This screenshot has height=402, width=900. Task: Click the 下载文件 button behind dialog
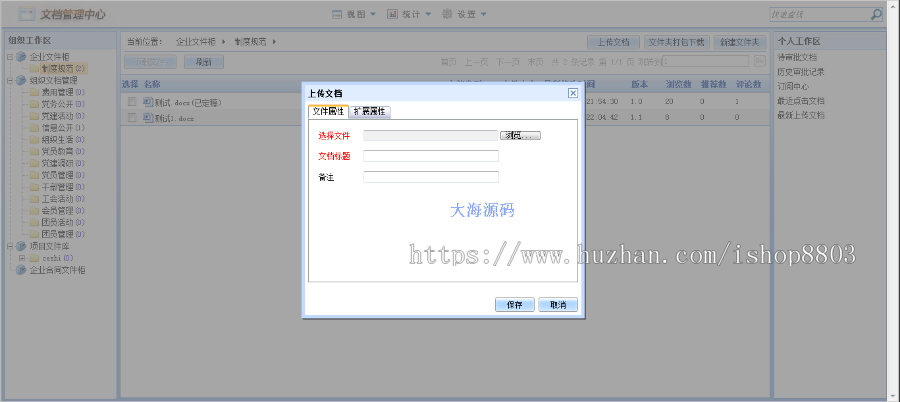click(x=150, y=62)
